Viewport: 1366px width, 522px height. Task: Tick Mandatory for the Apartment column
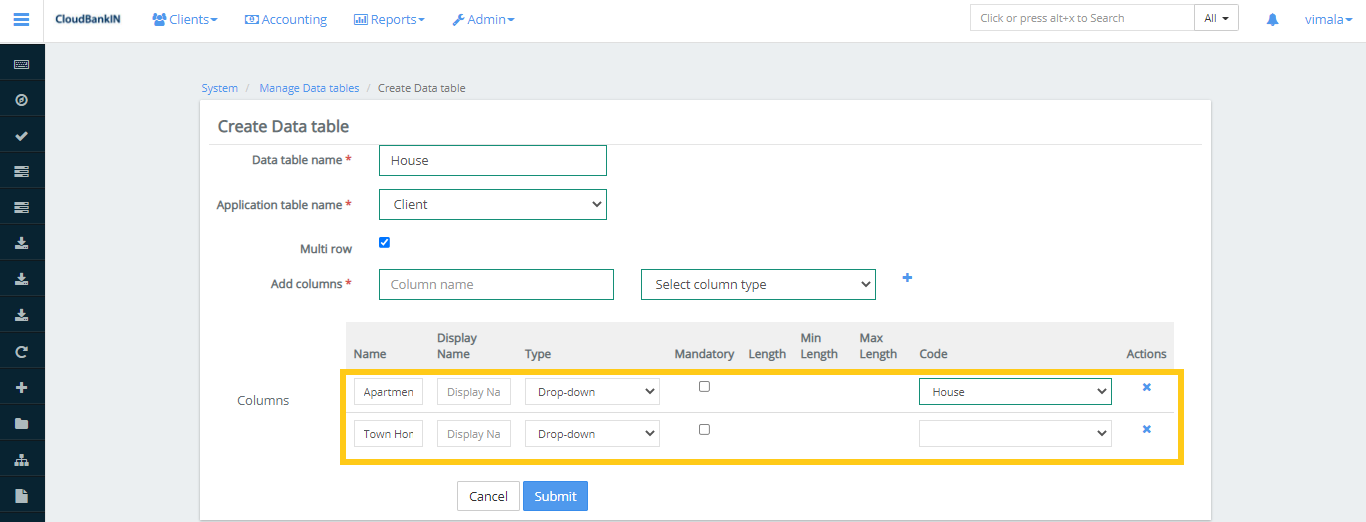[704, 387]
